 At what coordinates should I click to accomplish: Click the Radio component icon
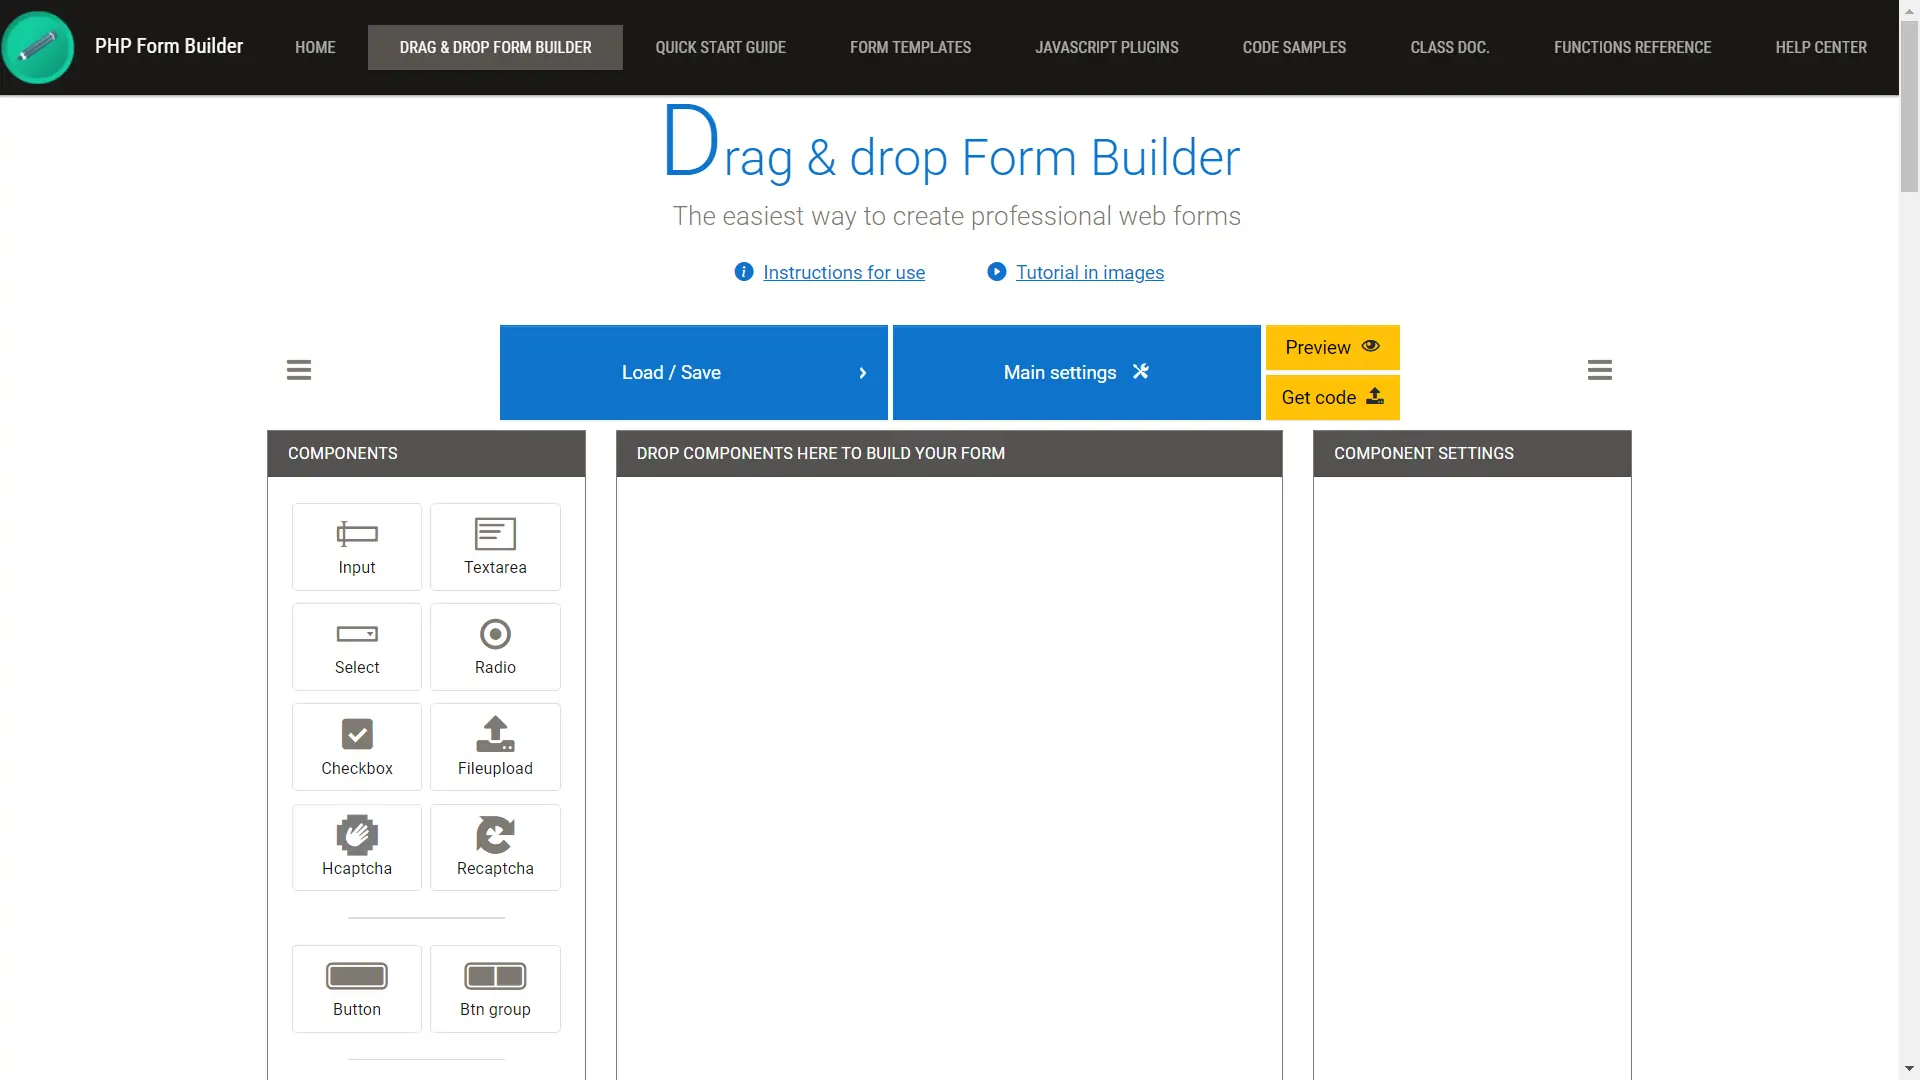495,646
